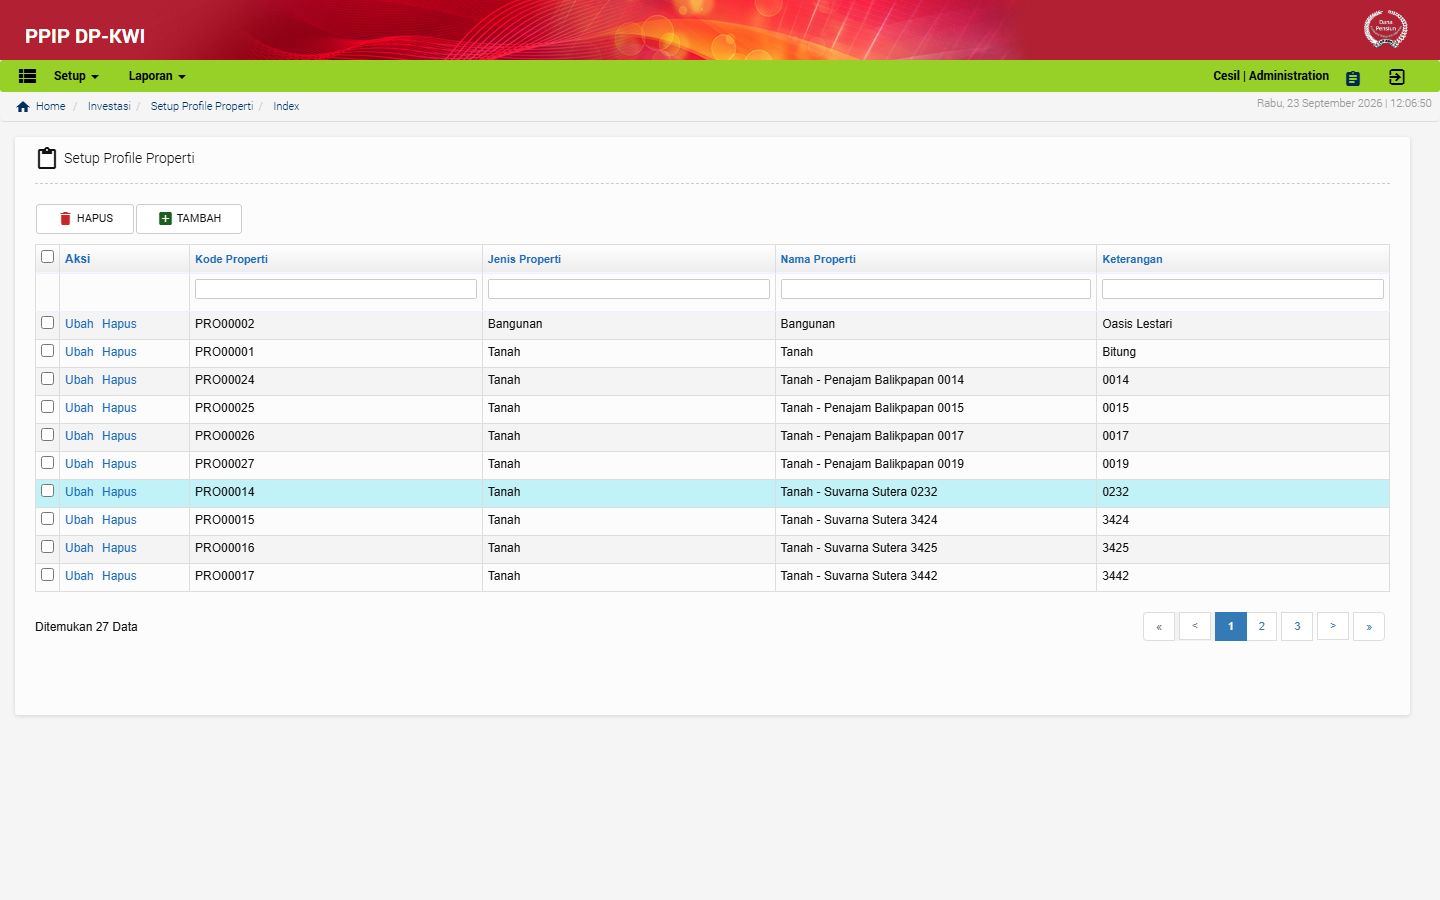Jump to first page button
Image resolution: width=1440 pixels, height=900 pixels.
[x=1159, y=626]
